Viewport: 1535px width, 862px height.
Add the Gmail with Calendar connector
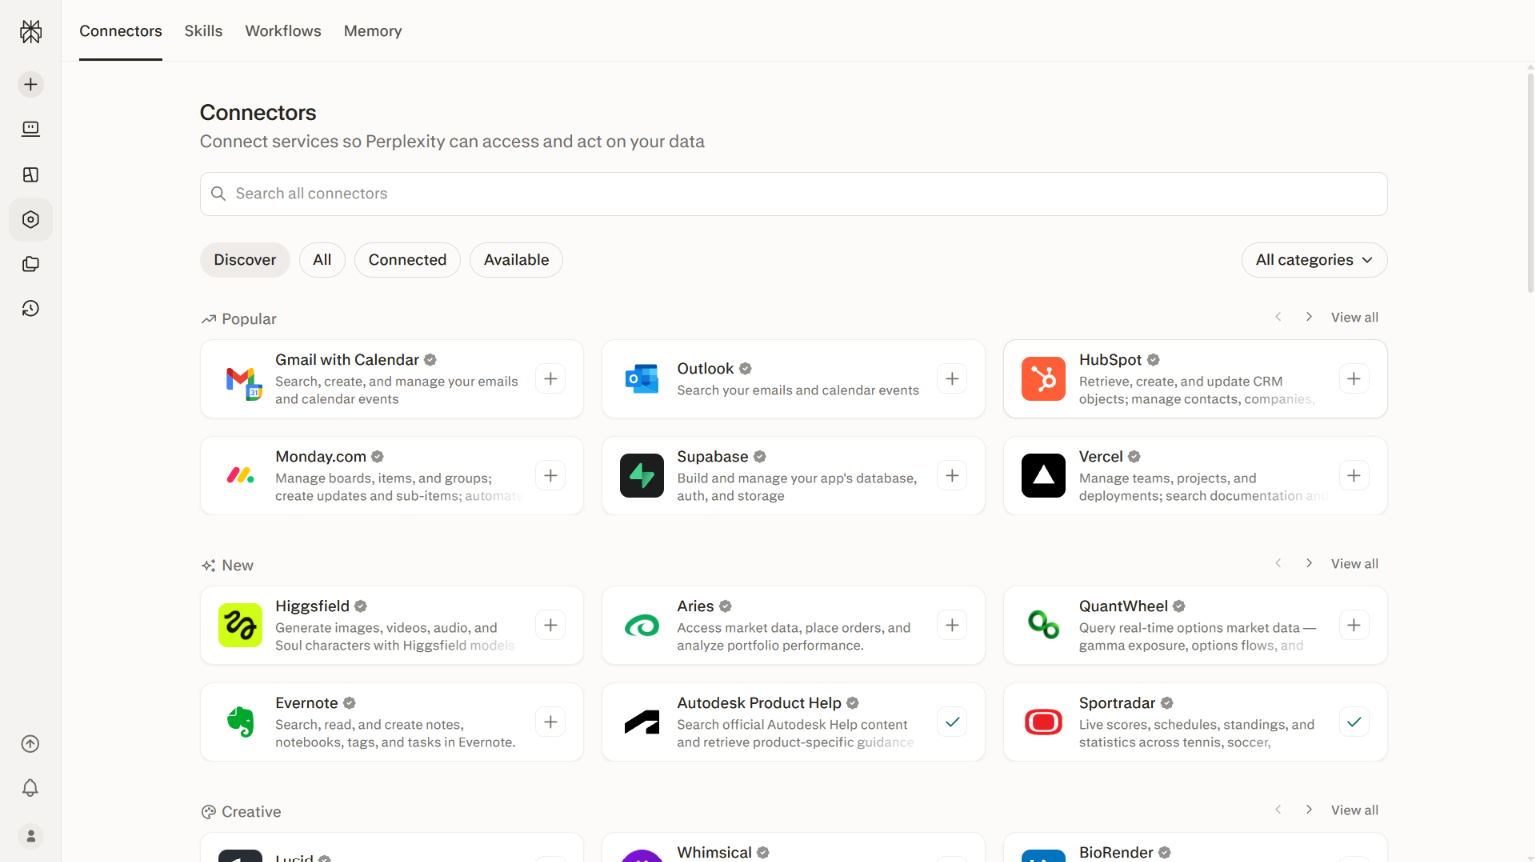pyautogui.click(x=551, y=379)
